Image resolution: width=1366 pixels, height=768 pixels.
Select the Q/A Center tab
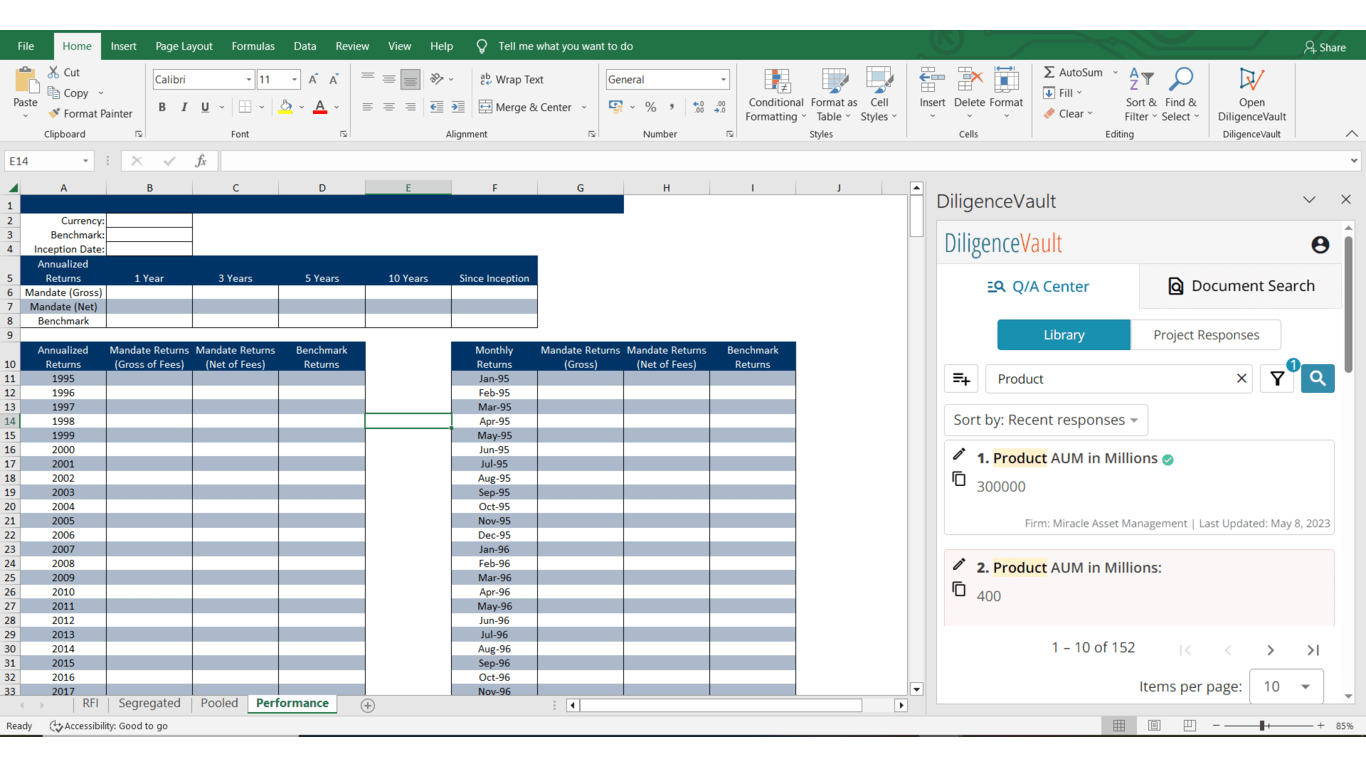(1038, 286)
